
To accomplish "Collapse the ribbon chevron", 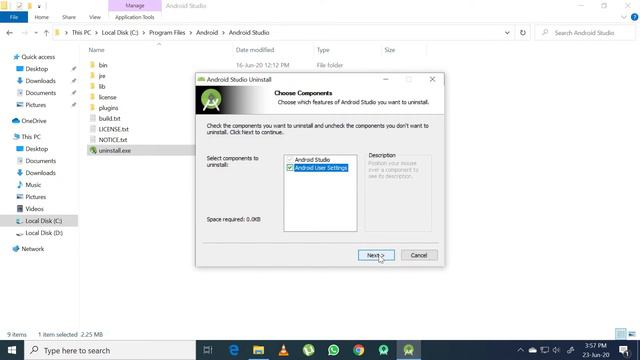I will coord(623,17).
